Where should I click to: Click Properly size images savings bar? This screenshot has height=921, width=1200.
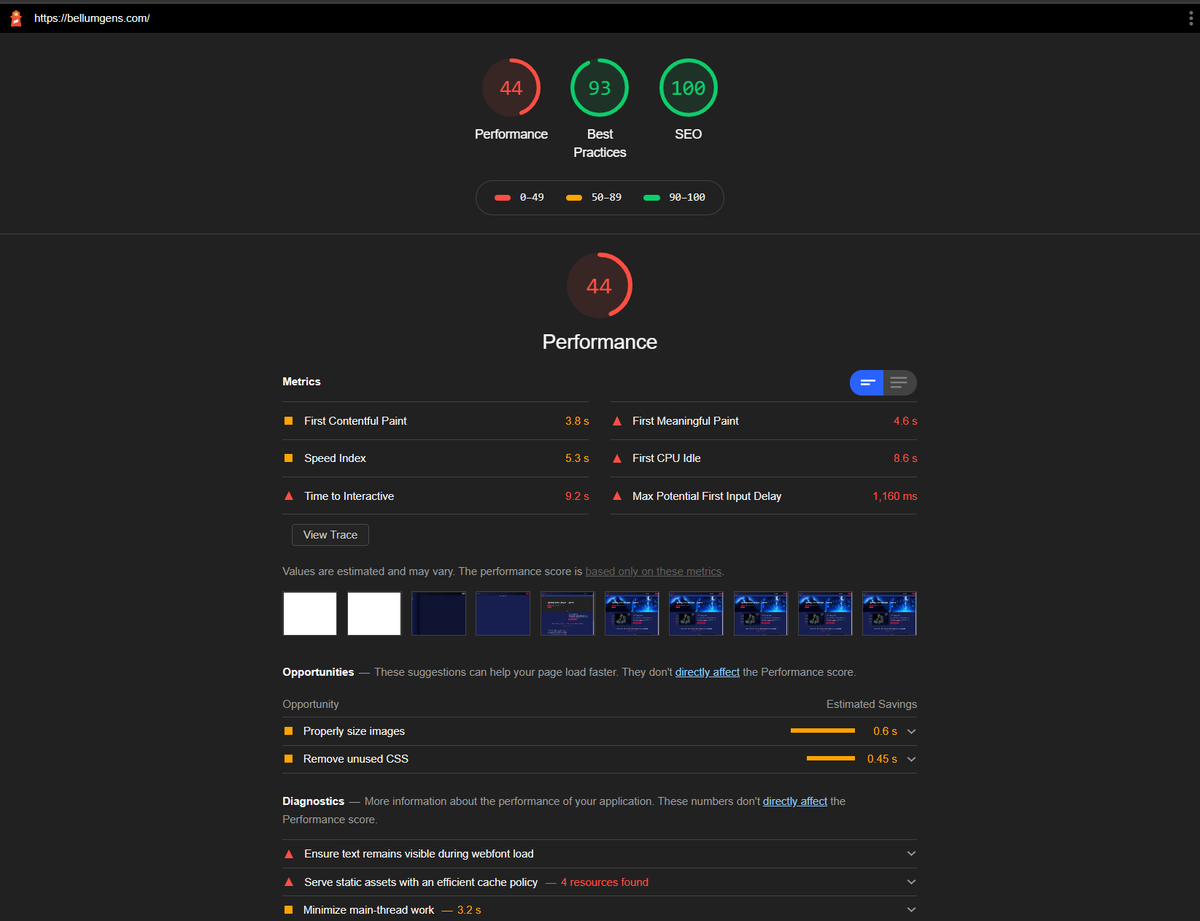823,731
